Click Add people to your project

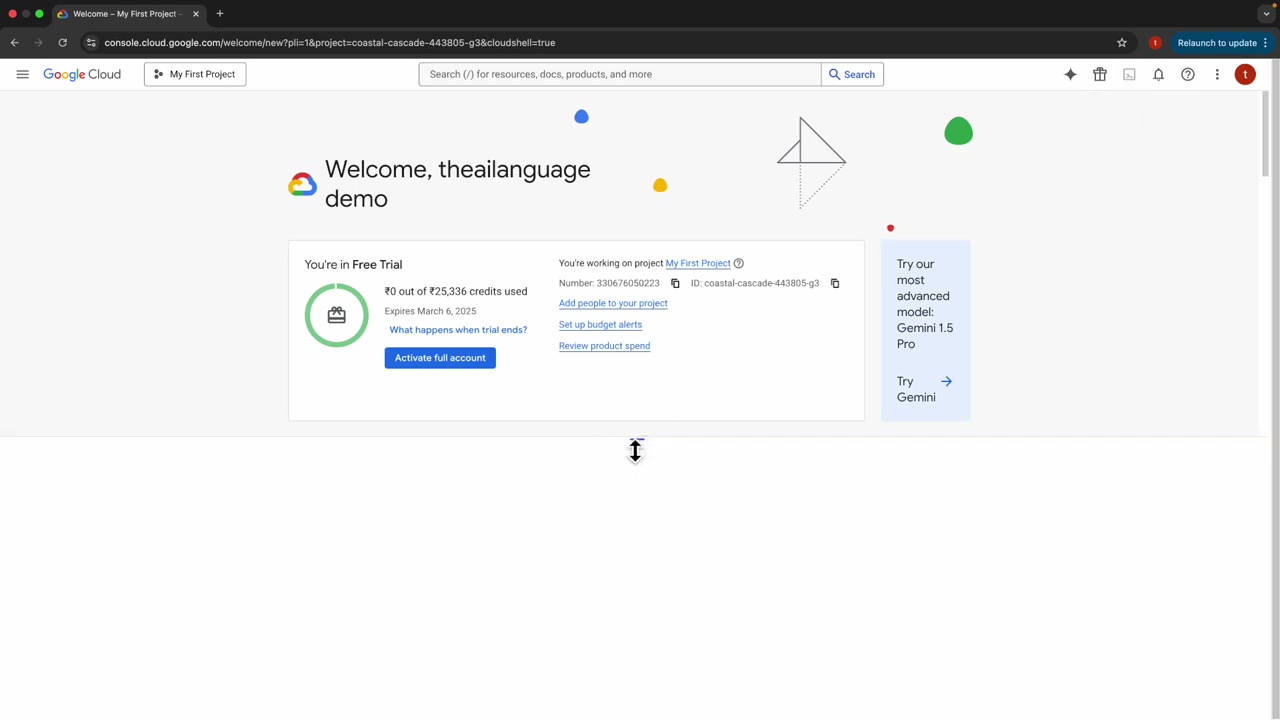coord(613,303)
